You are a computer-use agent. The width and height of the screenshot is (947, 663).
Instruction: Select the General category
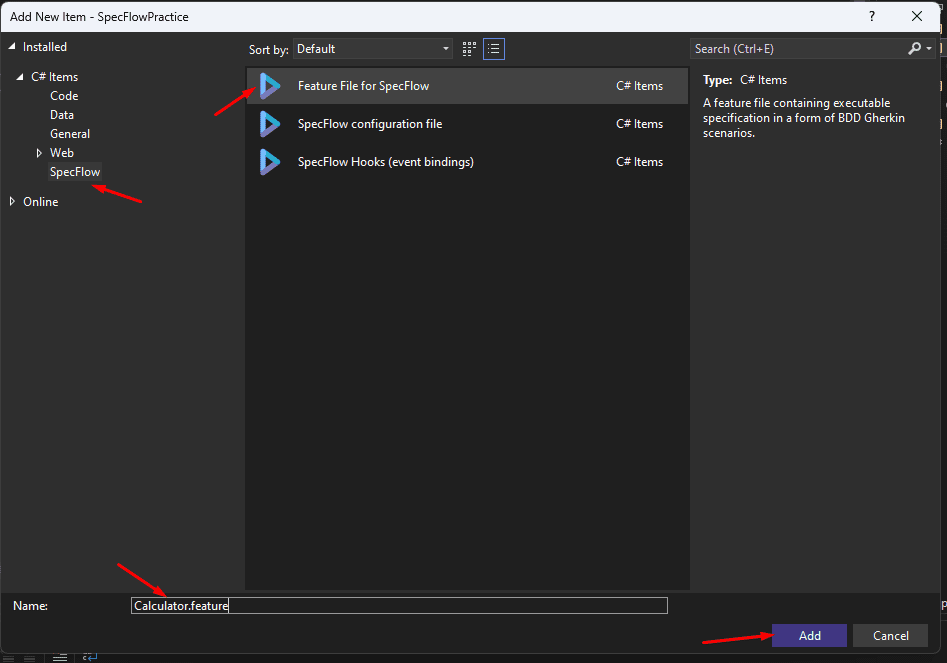click(x=70, y=133)
